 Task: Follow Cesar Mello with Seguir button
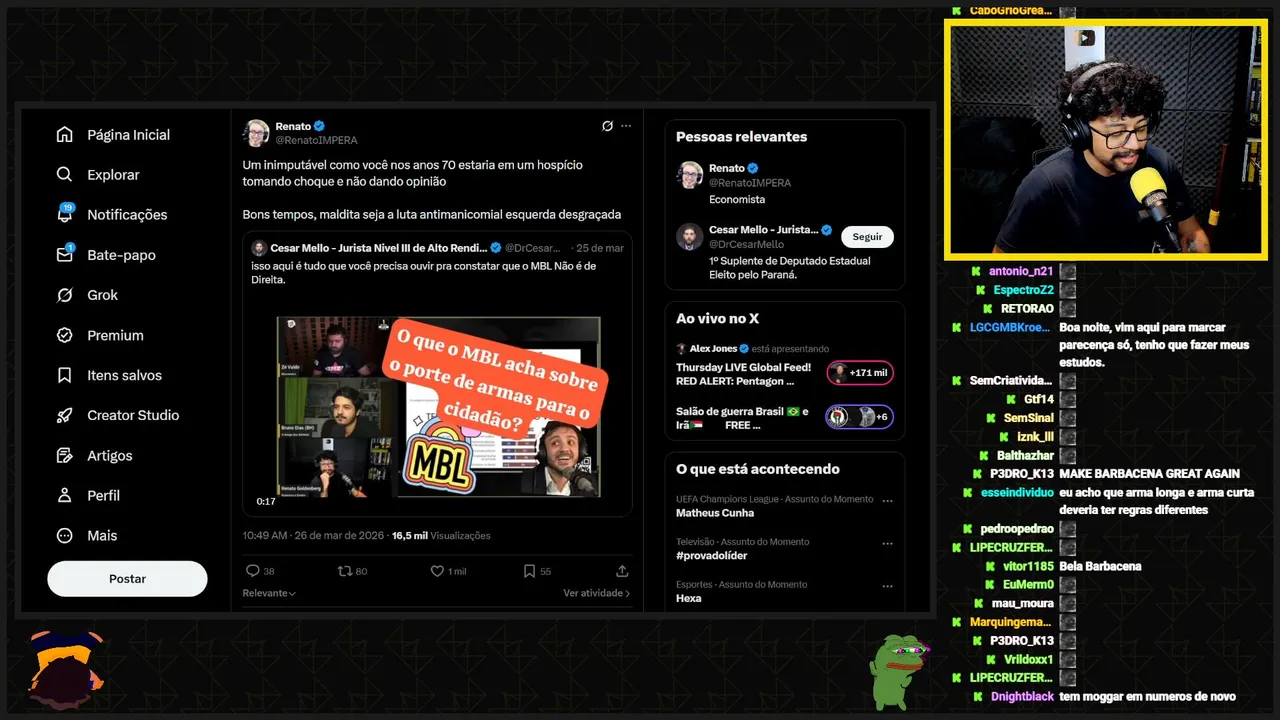[867, 237]
